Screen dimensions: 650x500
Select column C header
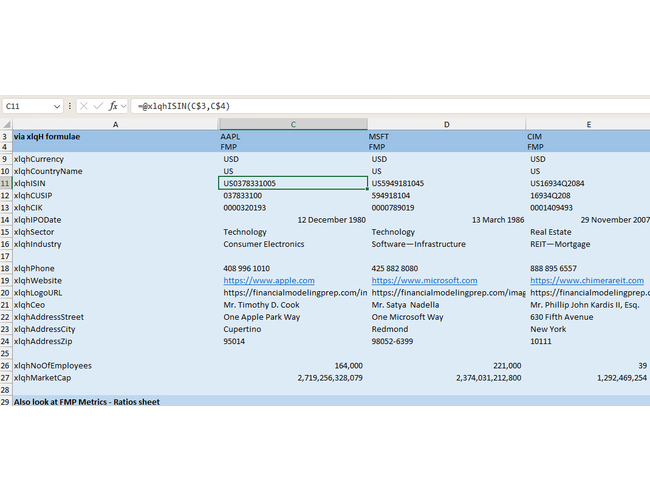coord(293,124)
